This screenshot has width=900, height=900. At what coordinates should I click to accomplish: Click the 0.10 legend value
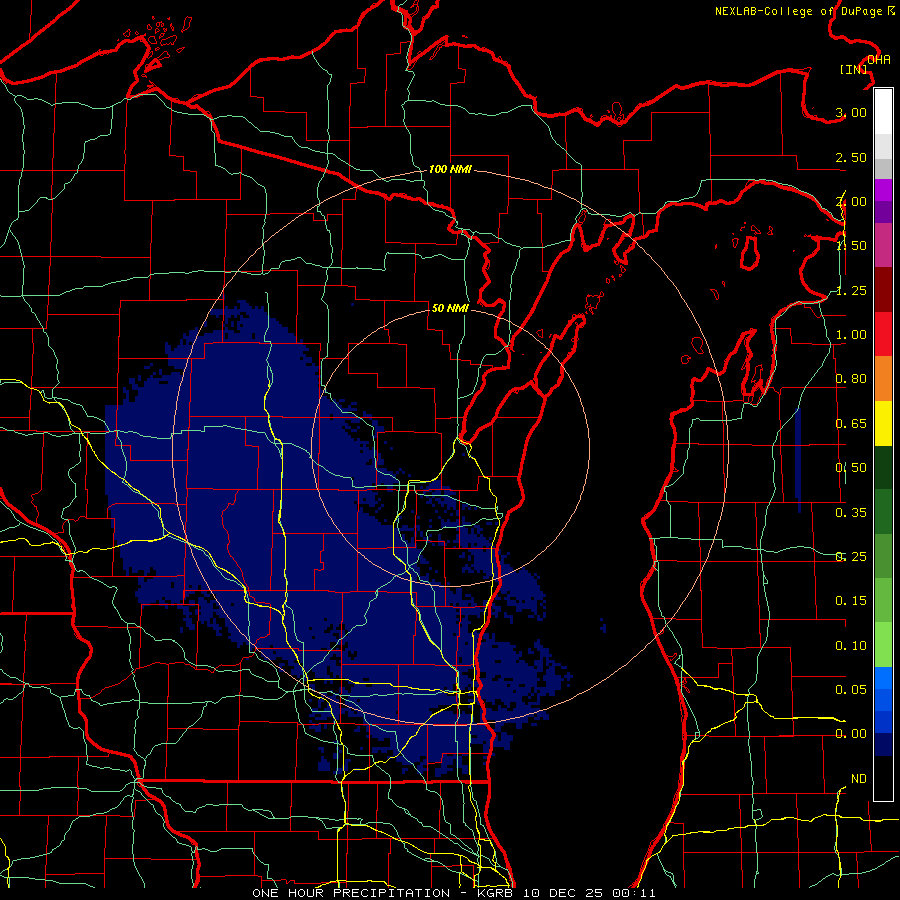(x=851, y=646)
